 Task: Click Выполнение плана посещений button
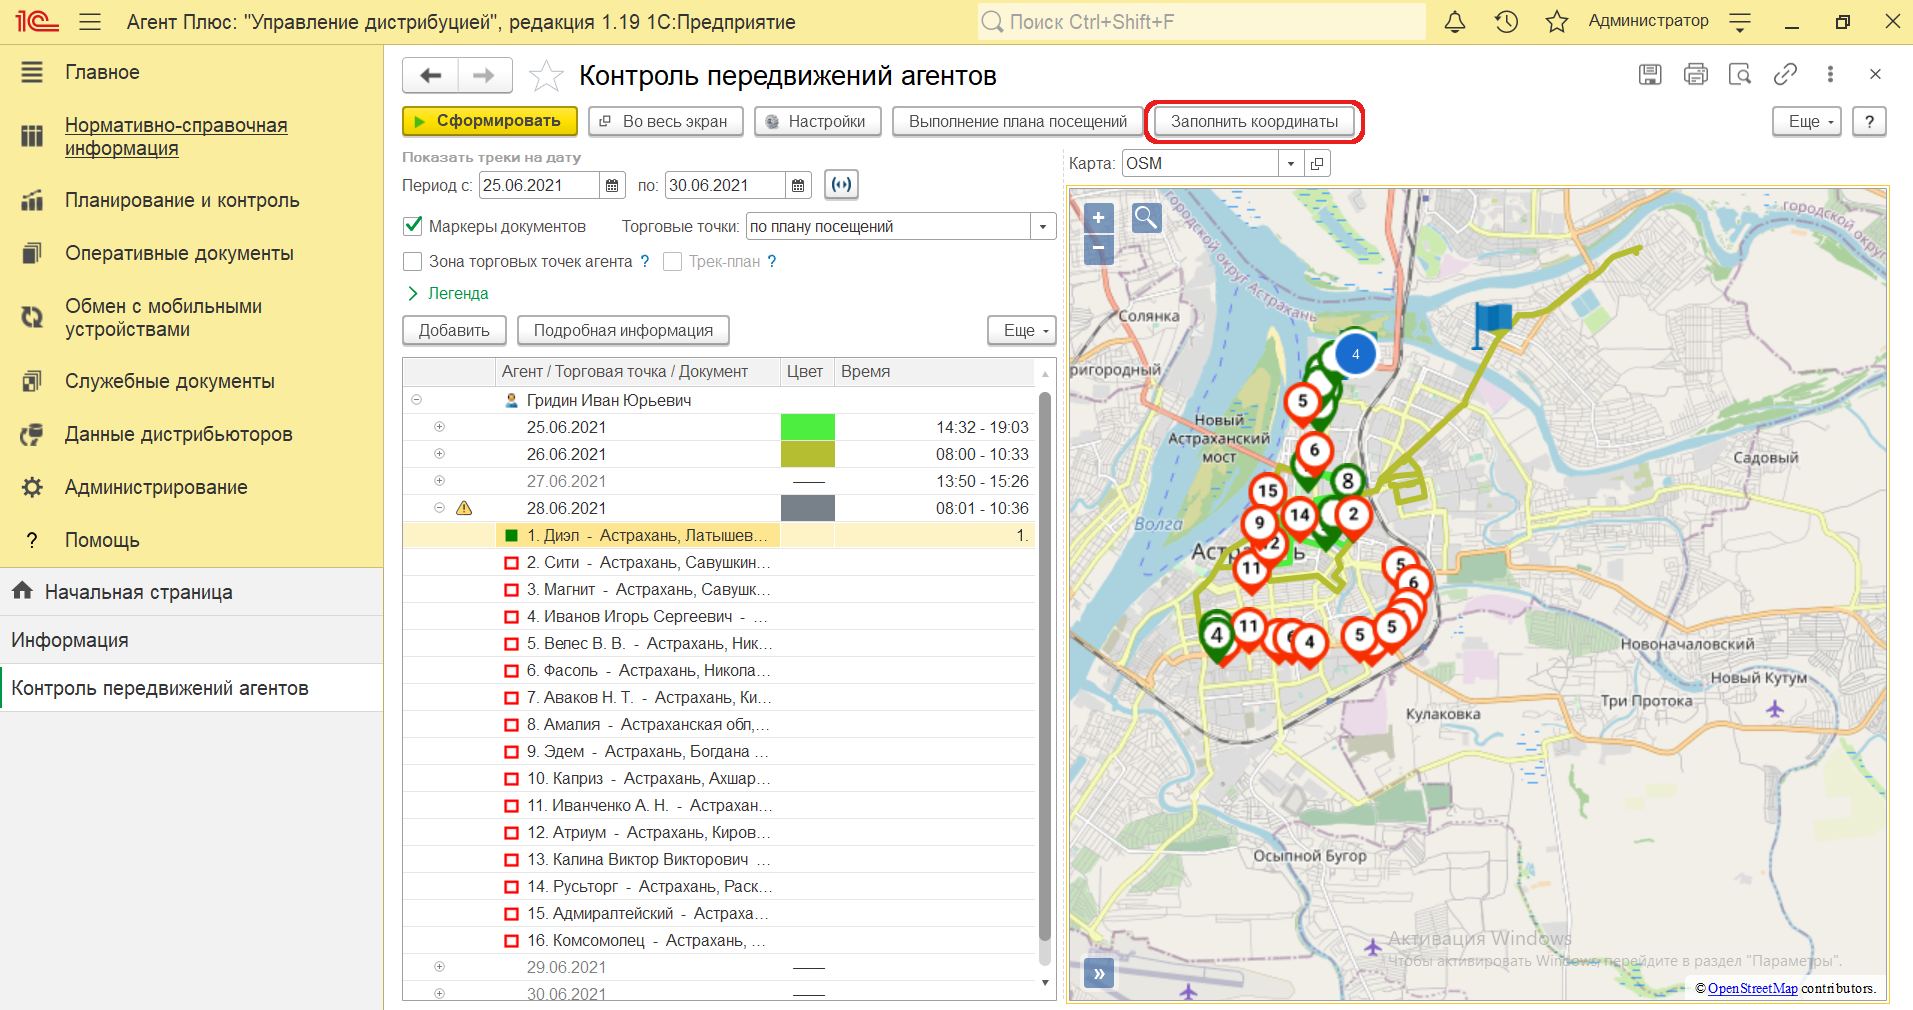(x=1018, y=121)
